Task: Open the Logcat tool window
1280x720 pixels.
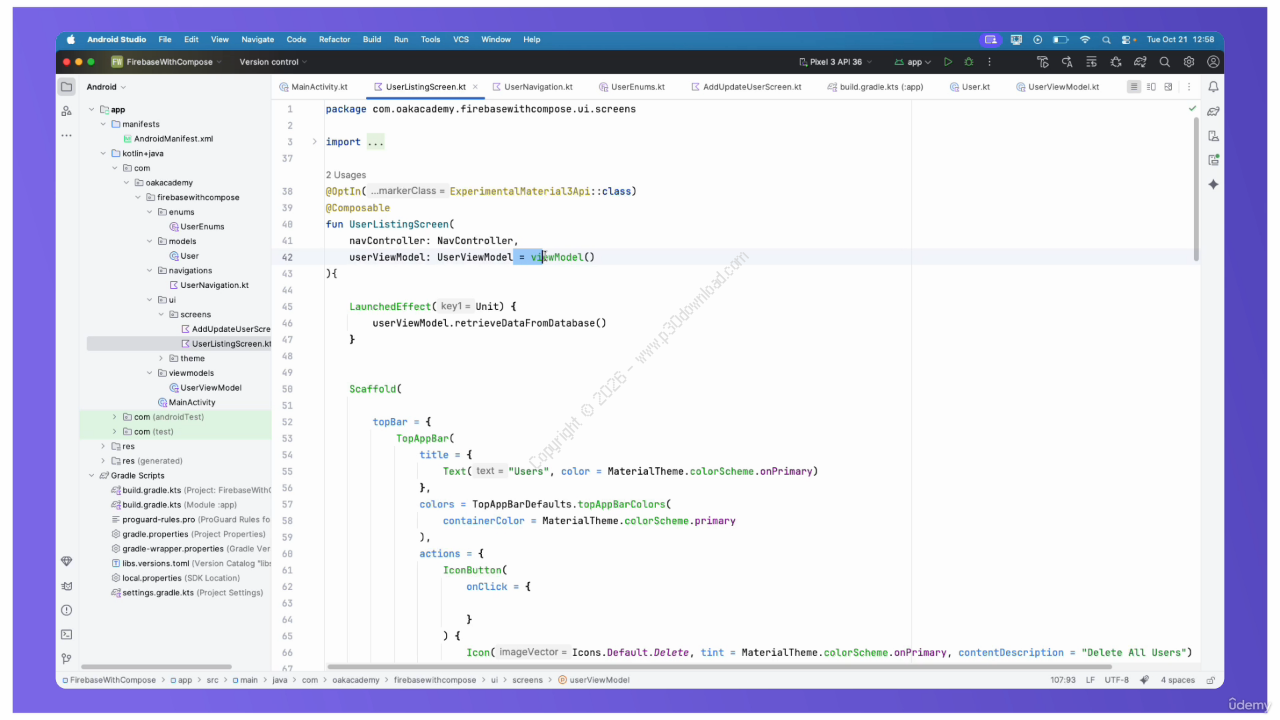Action: [66, 586]
